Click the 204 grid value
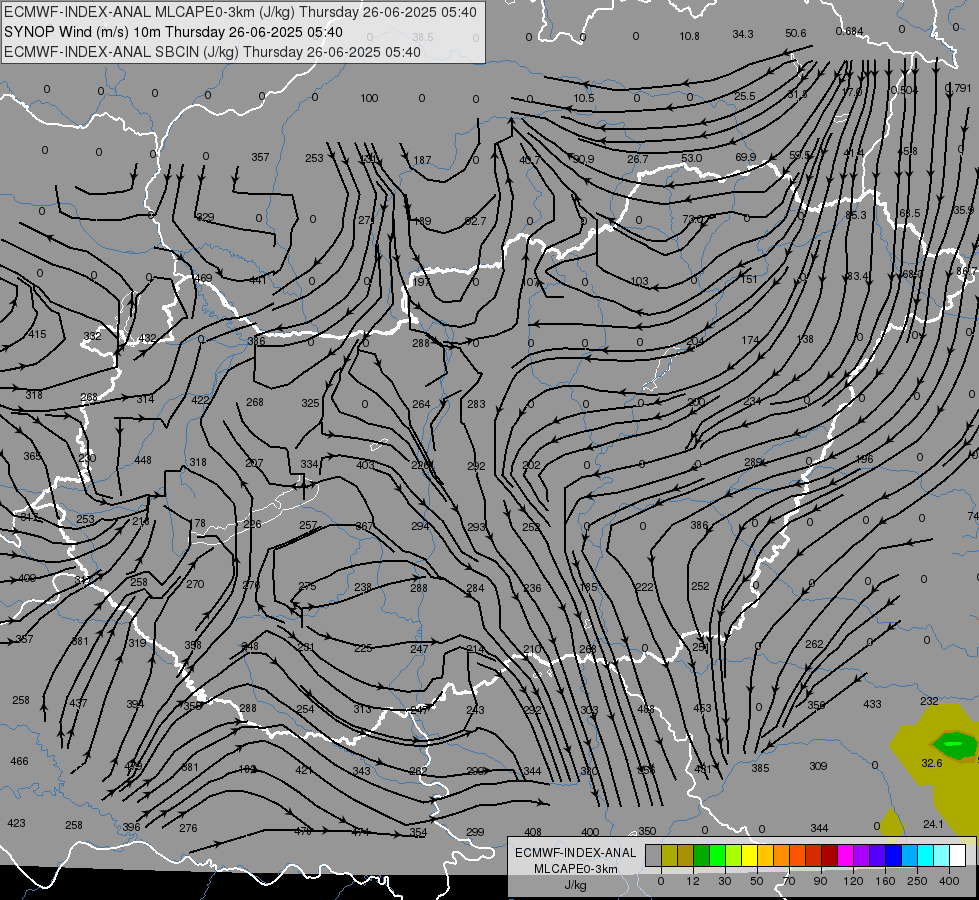 pyautogui.click(x=695, y=341)
